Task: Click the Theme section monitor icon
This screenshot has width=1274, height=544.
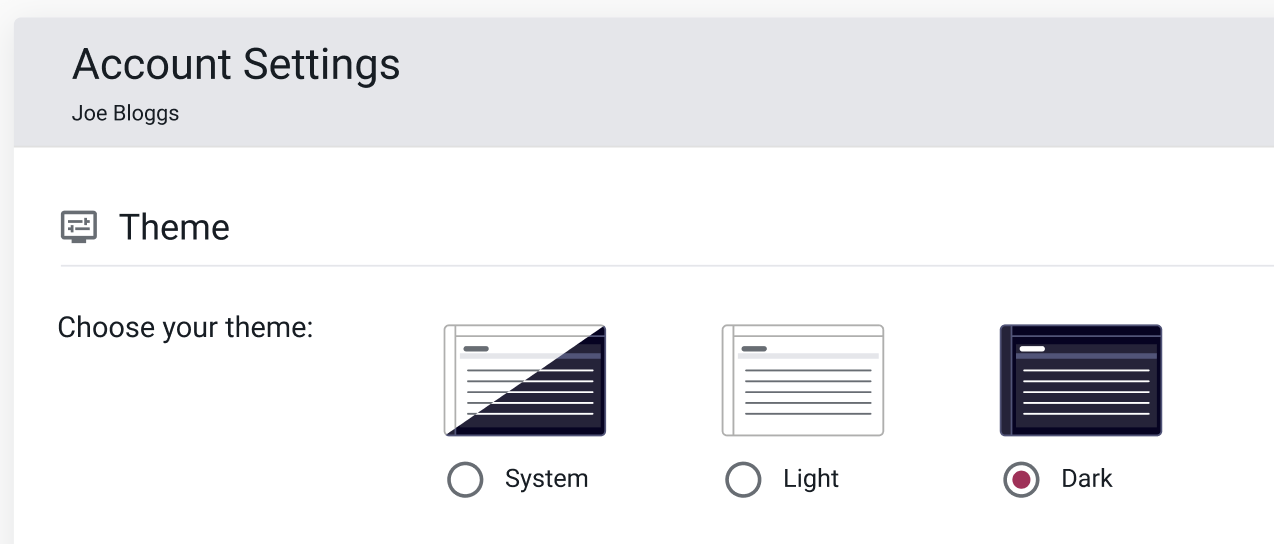Action: click(79, 227)
